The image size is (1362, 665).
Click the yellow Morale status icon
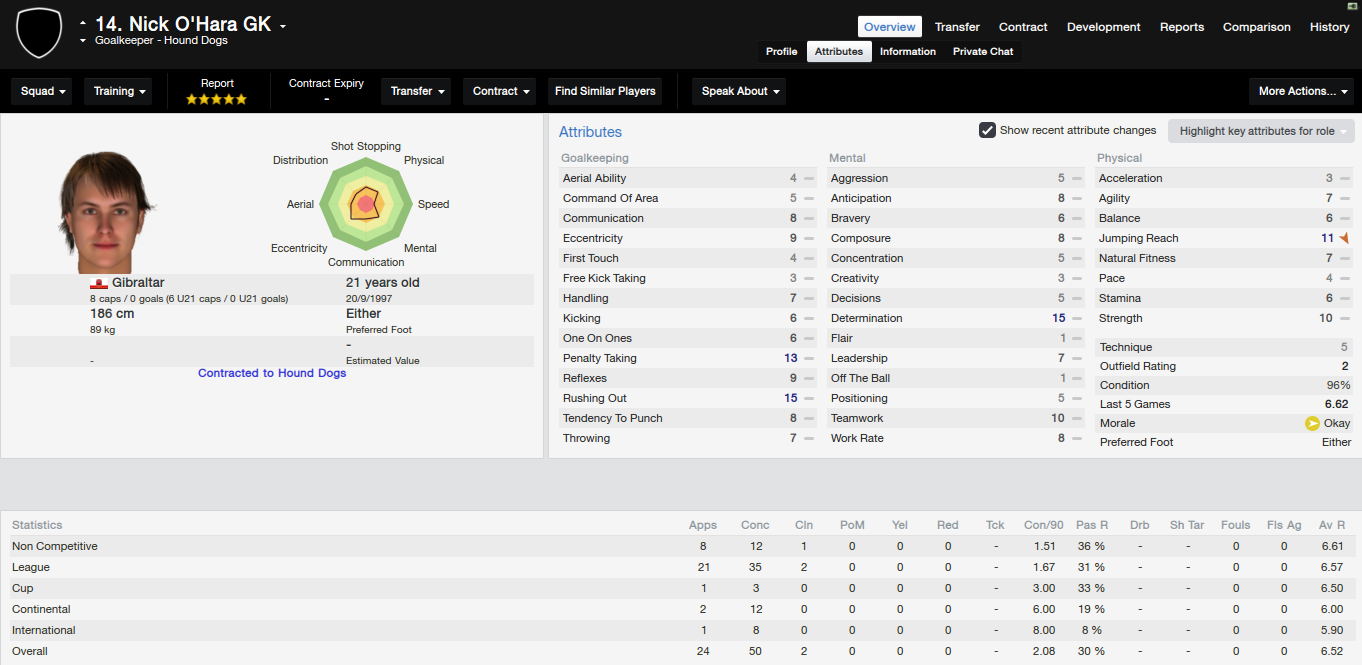[x=1312, y=423]
